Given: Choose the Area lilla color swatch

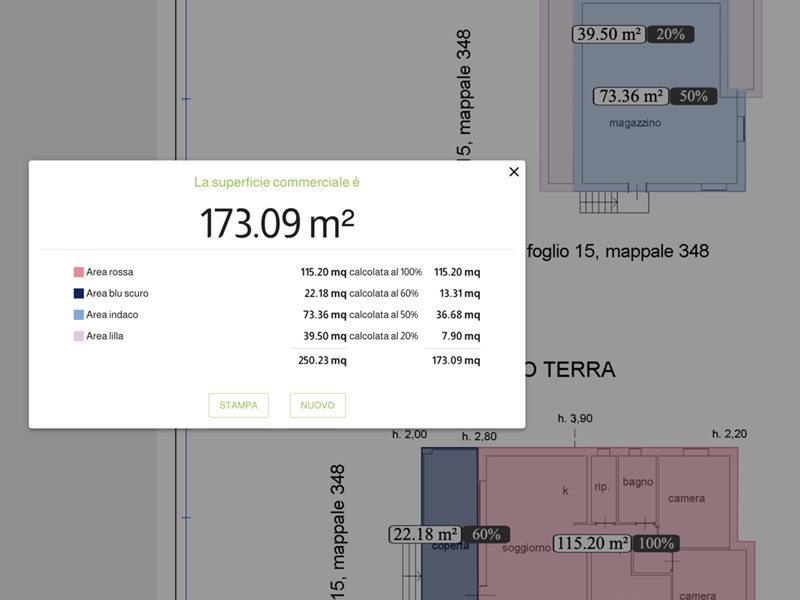Looking at the screenshot, I should click(78, 337).
